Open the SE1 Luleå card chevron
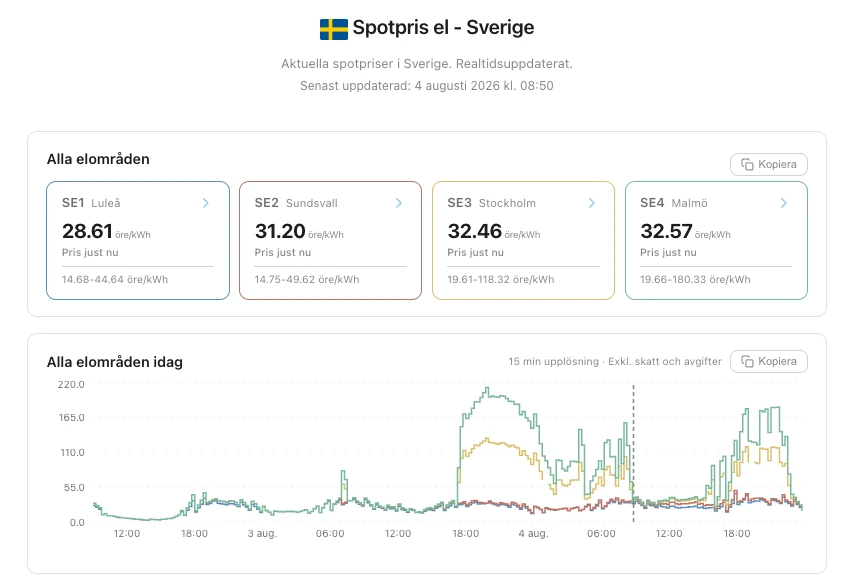 coord(206,203)
